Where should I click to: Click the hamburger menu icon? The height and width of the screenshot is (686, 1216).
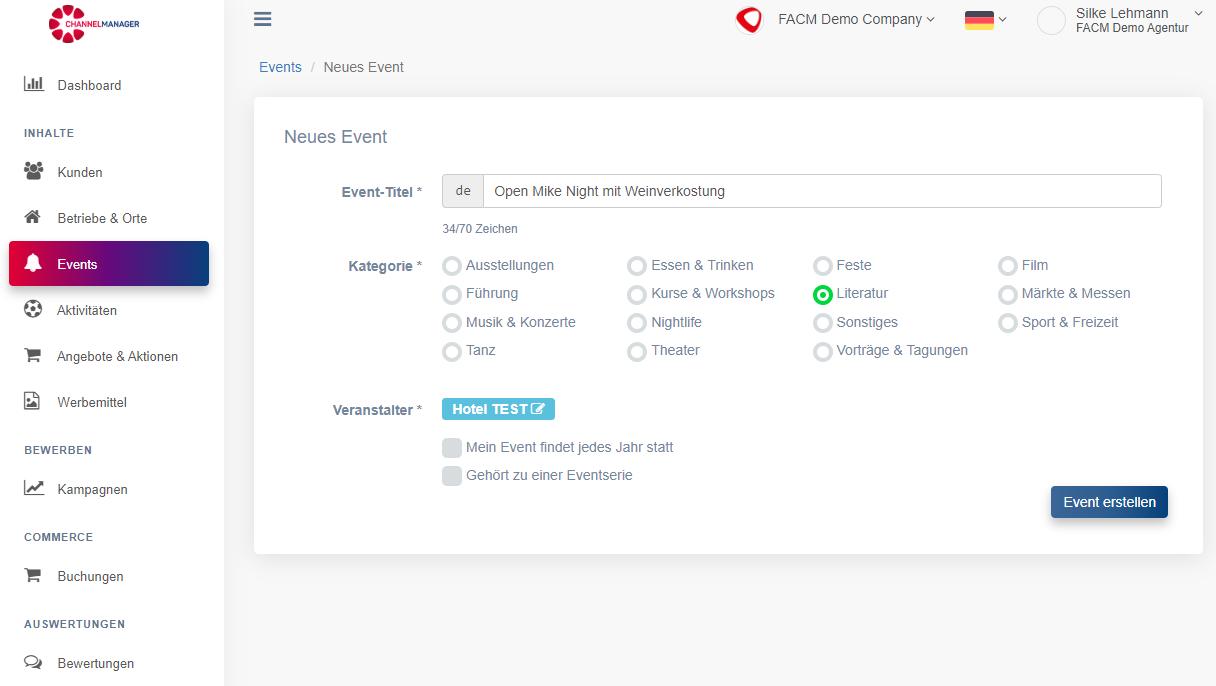point(263,19)
